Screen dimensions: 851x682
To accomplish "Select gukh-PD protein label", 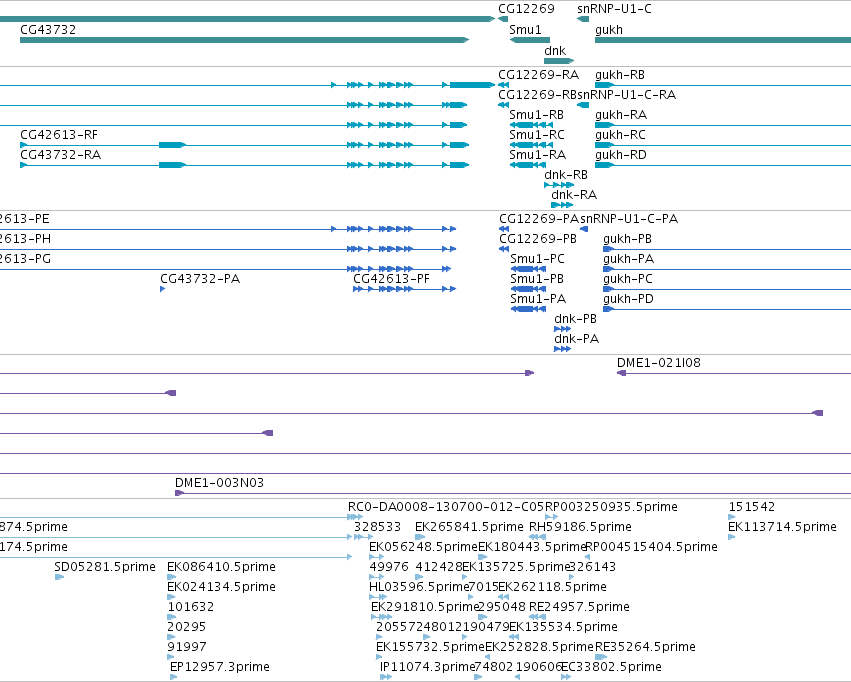I will pyautogui.click(x=628, y=299).
